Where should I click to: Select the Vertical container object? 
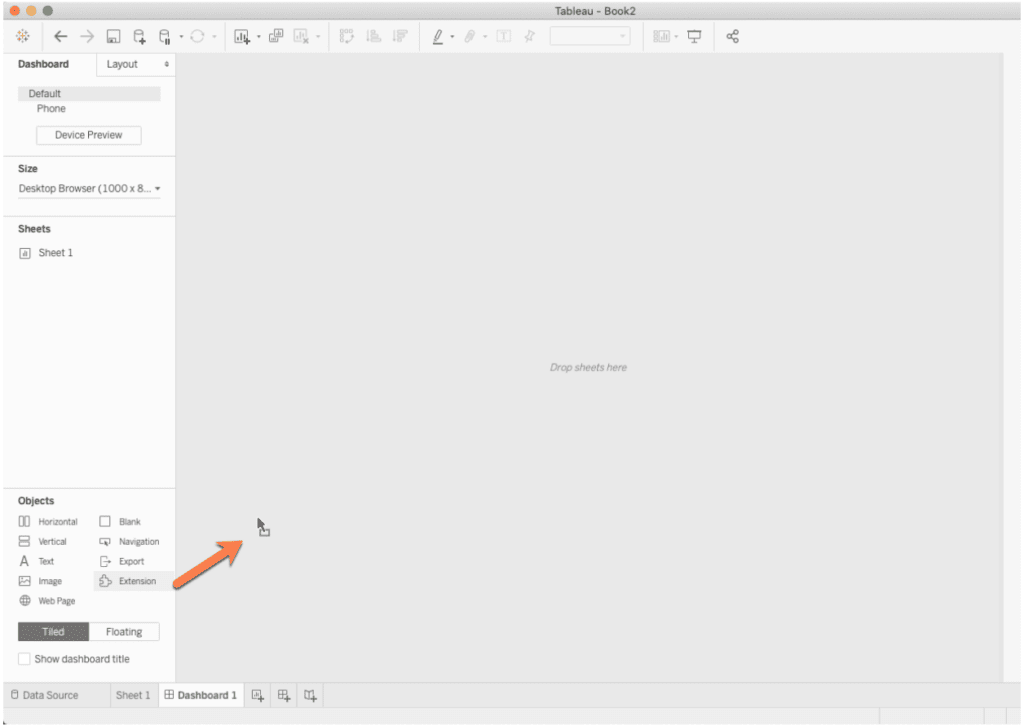pyautogui.click(x=43, y=541)
